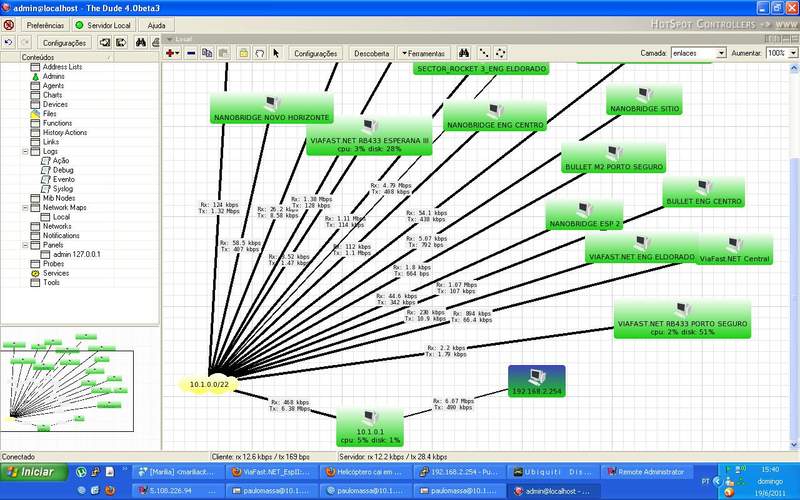Open the Preferências menu
The height and width of the screenshot is (500, 800).
45,25
